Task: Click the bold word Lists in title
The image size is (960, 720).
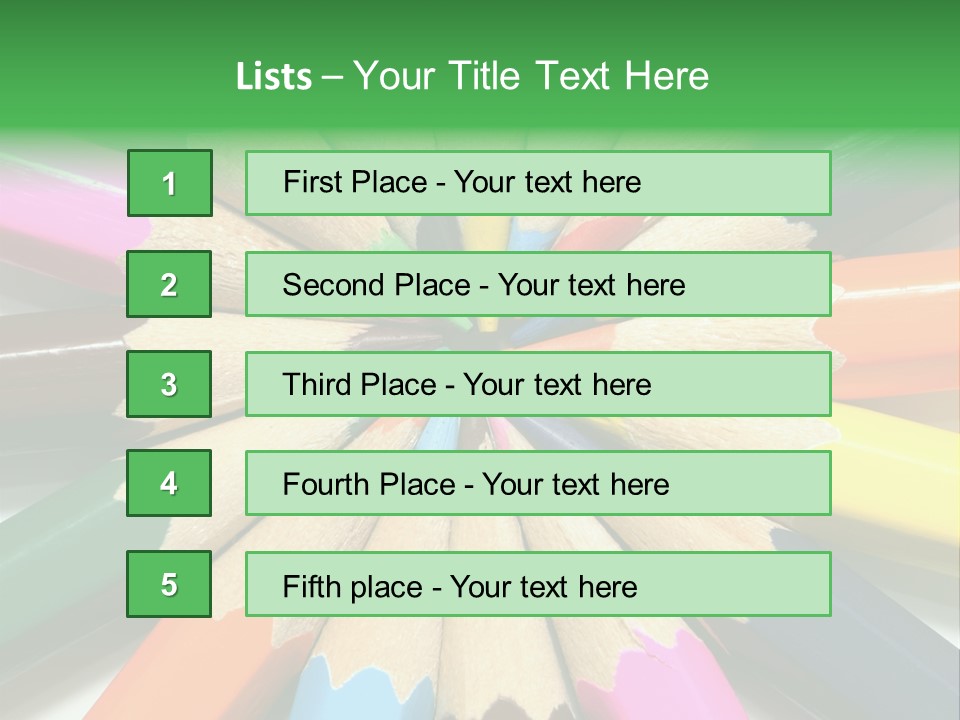Action: pos(273,76)
